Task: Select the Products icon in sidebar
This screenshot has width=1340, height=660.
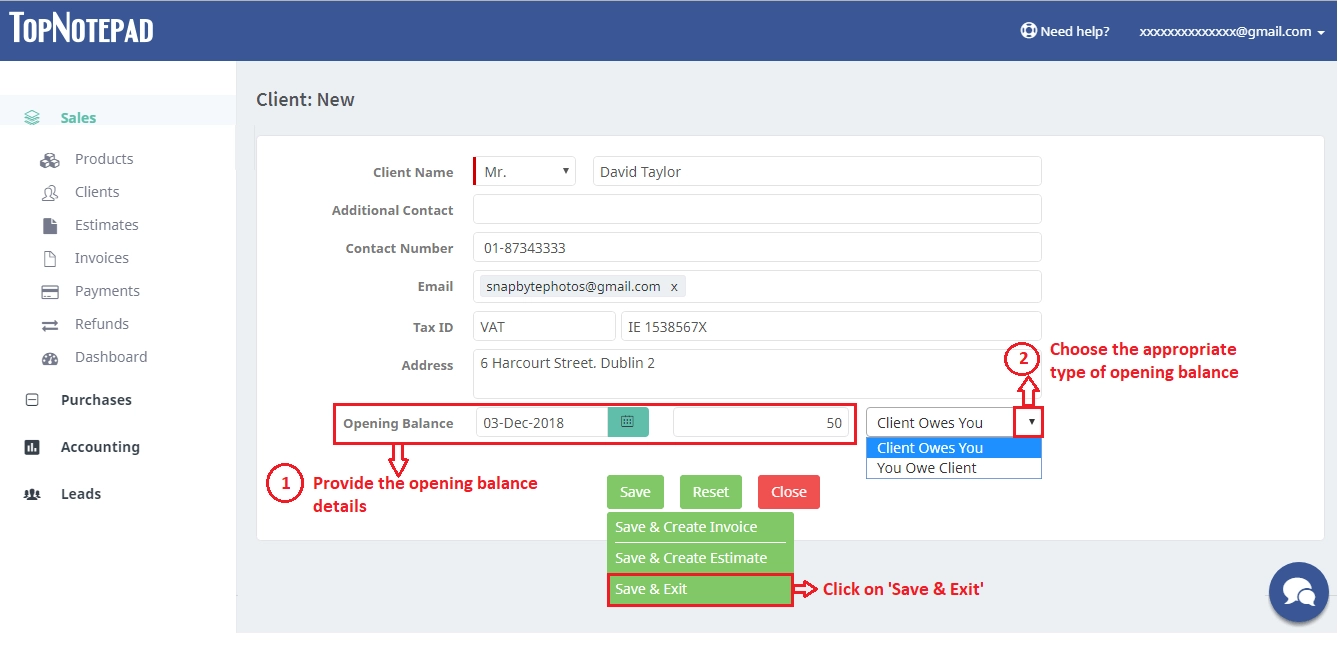Action: point(51,159)
